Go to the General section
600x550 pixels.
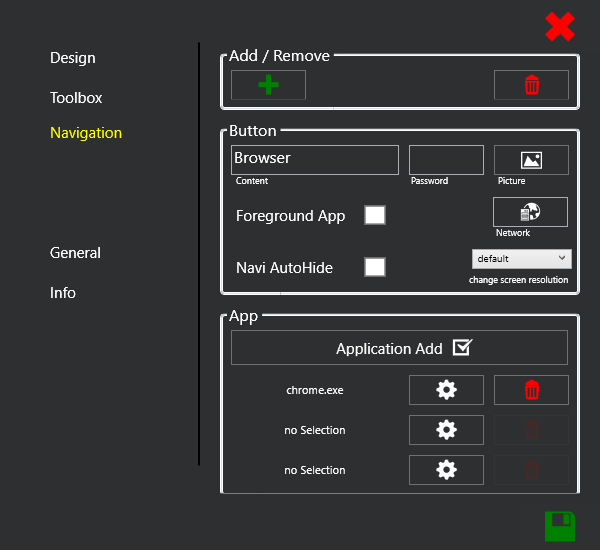(x=75, y=253)
